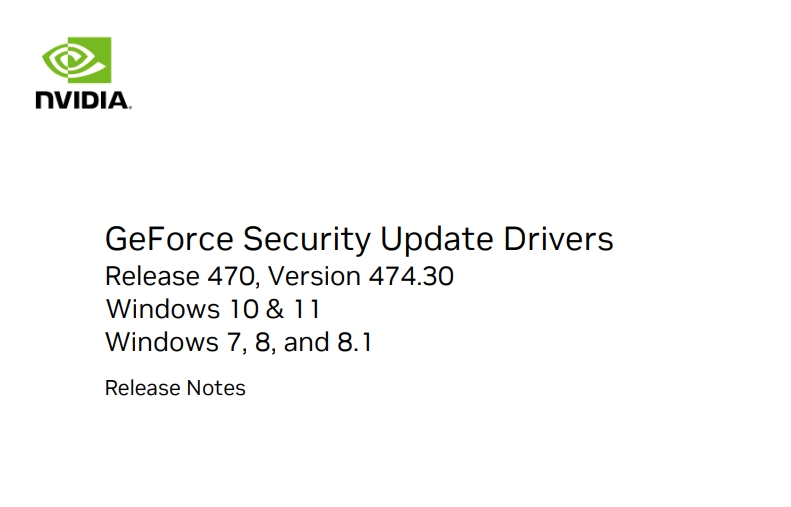Click the word Notes in subtitle
This screenshot has width=791, height=507.
click(216, 388)
